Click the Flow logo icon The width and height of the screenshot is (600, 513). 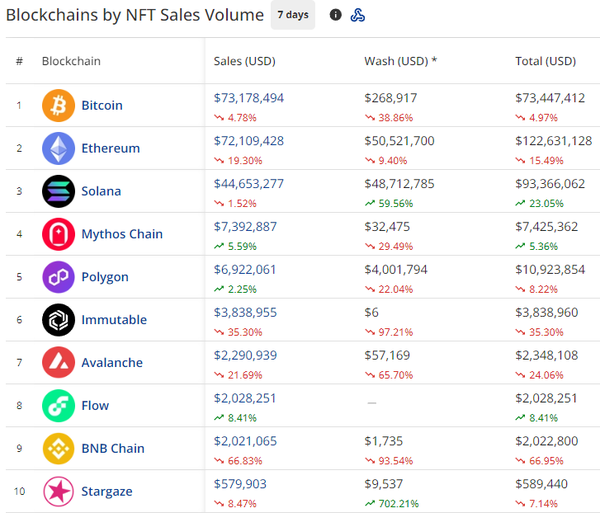(58, 405)
